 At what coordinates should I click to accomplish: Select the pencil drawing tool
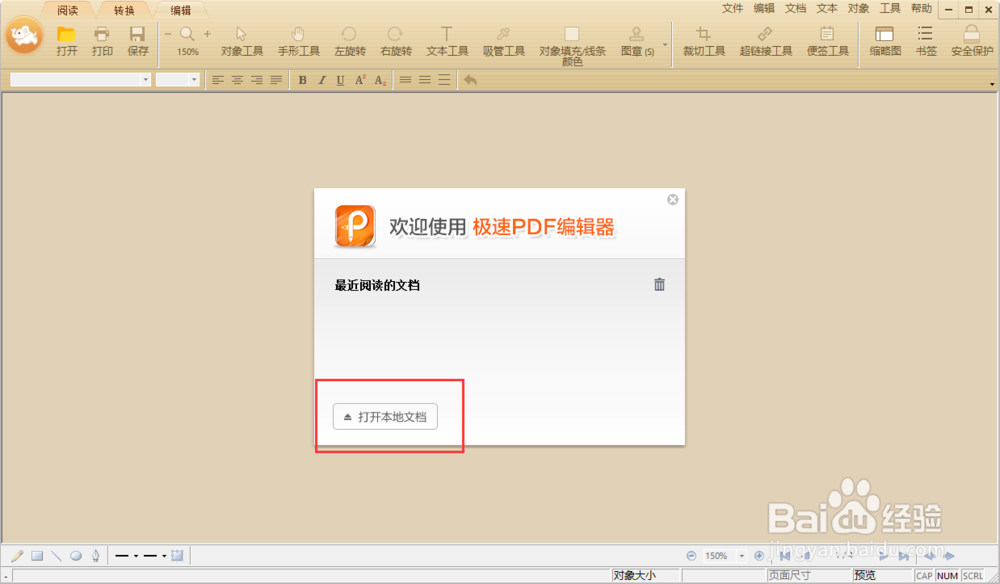point(17,555)
